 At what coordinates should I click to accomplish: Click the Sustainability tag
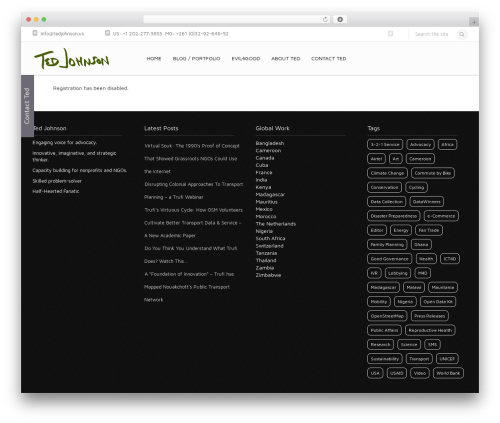[385, 359]
